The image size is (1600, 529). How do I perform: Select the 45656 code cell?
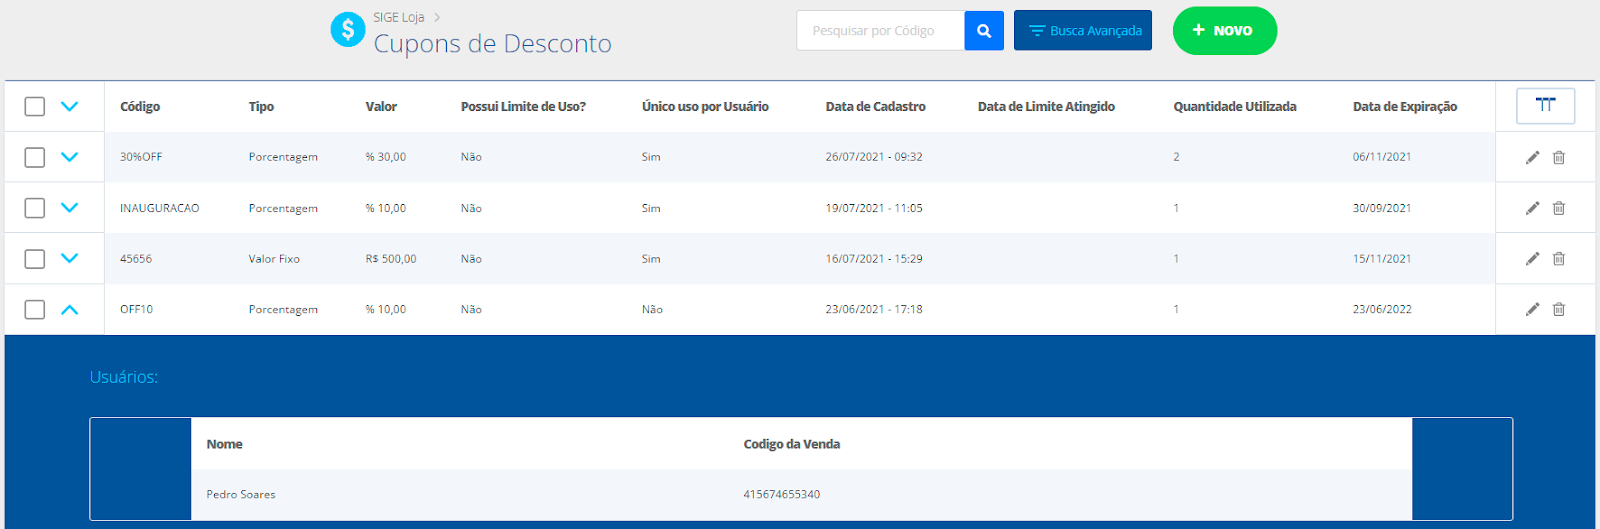(136, 259)
